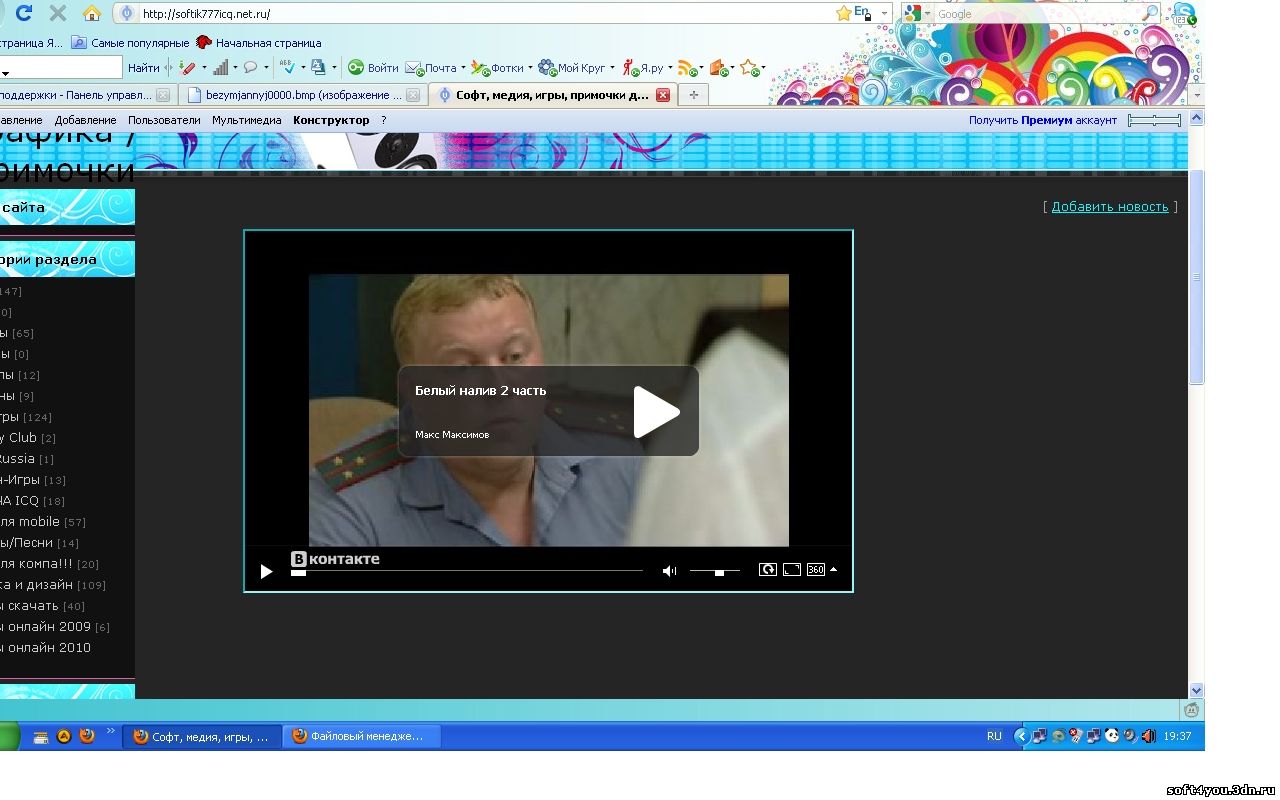This screenshot has width=1280, height=800.
Task: Bookmark this page with the star icon
Action: pos(843,13)
